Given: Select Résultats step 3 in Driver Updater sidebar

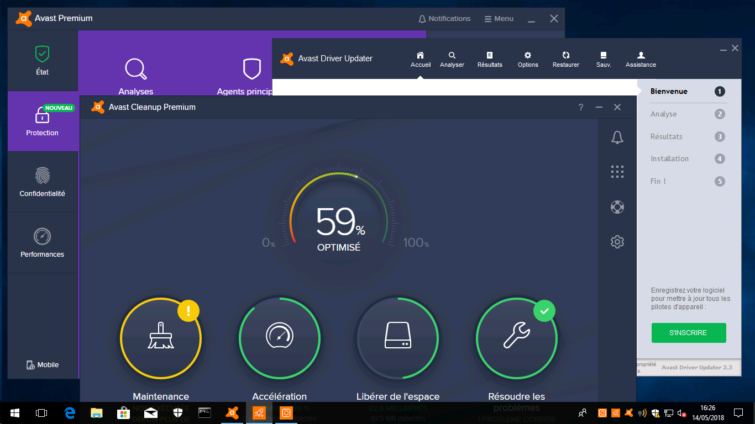Looking at the screenshot, I should pyautogui.click(x=687, y=137).
